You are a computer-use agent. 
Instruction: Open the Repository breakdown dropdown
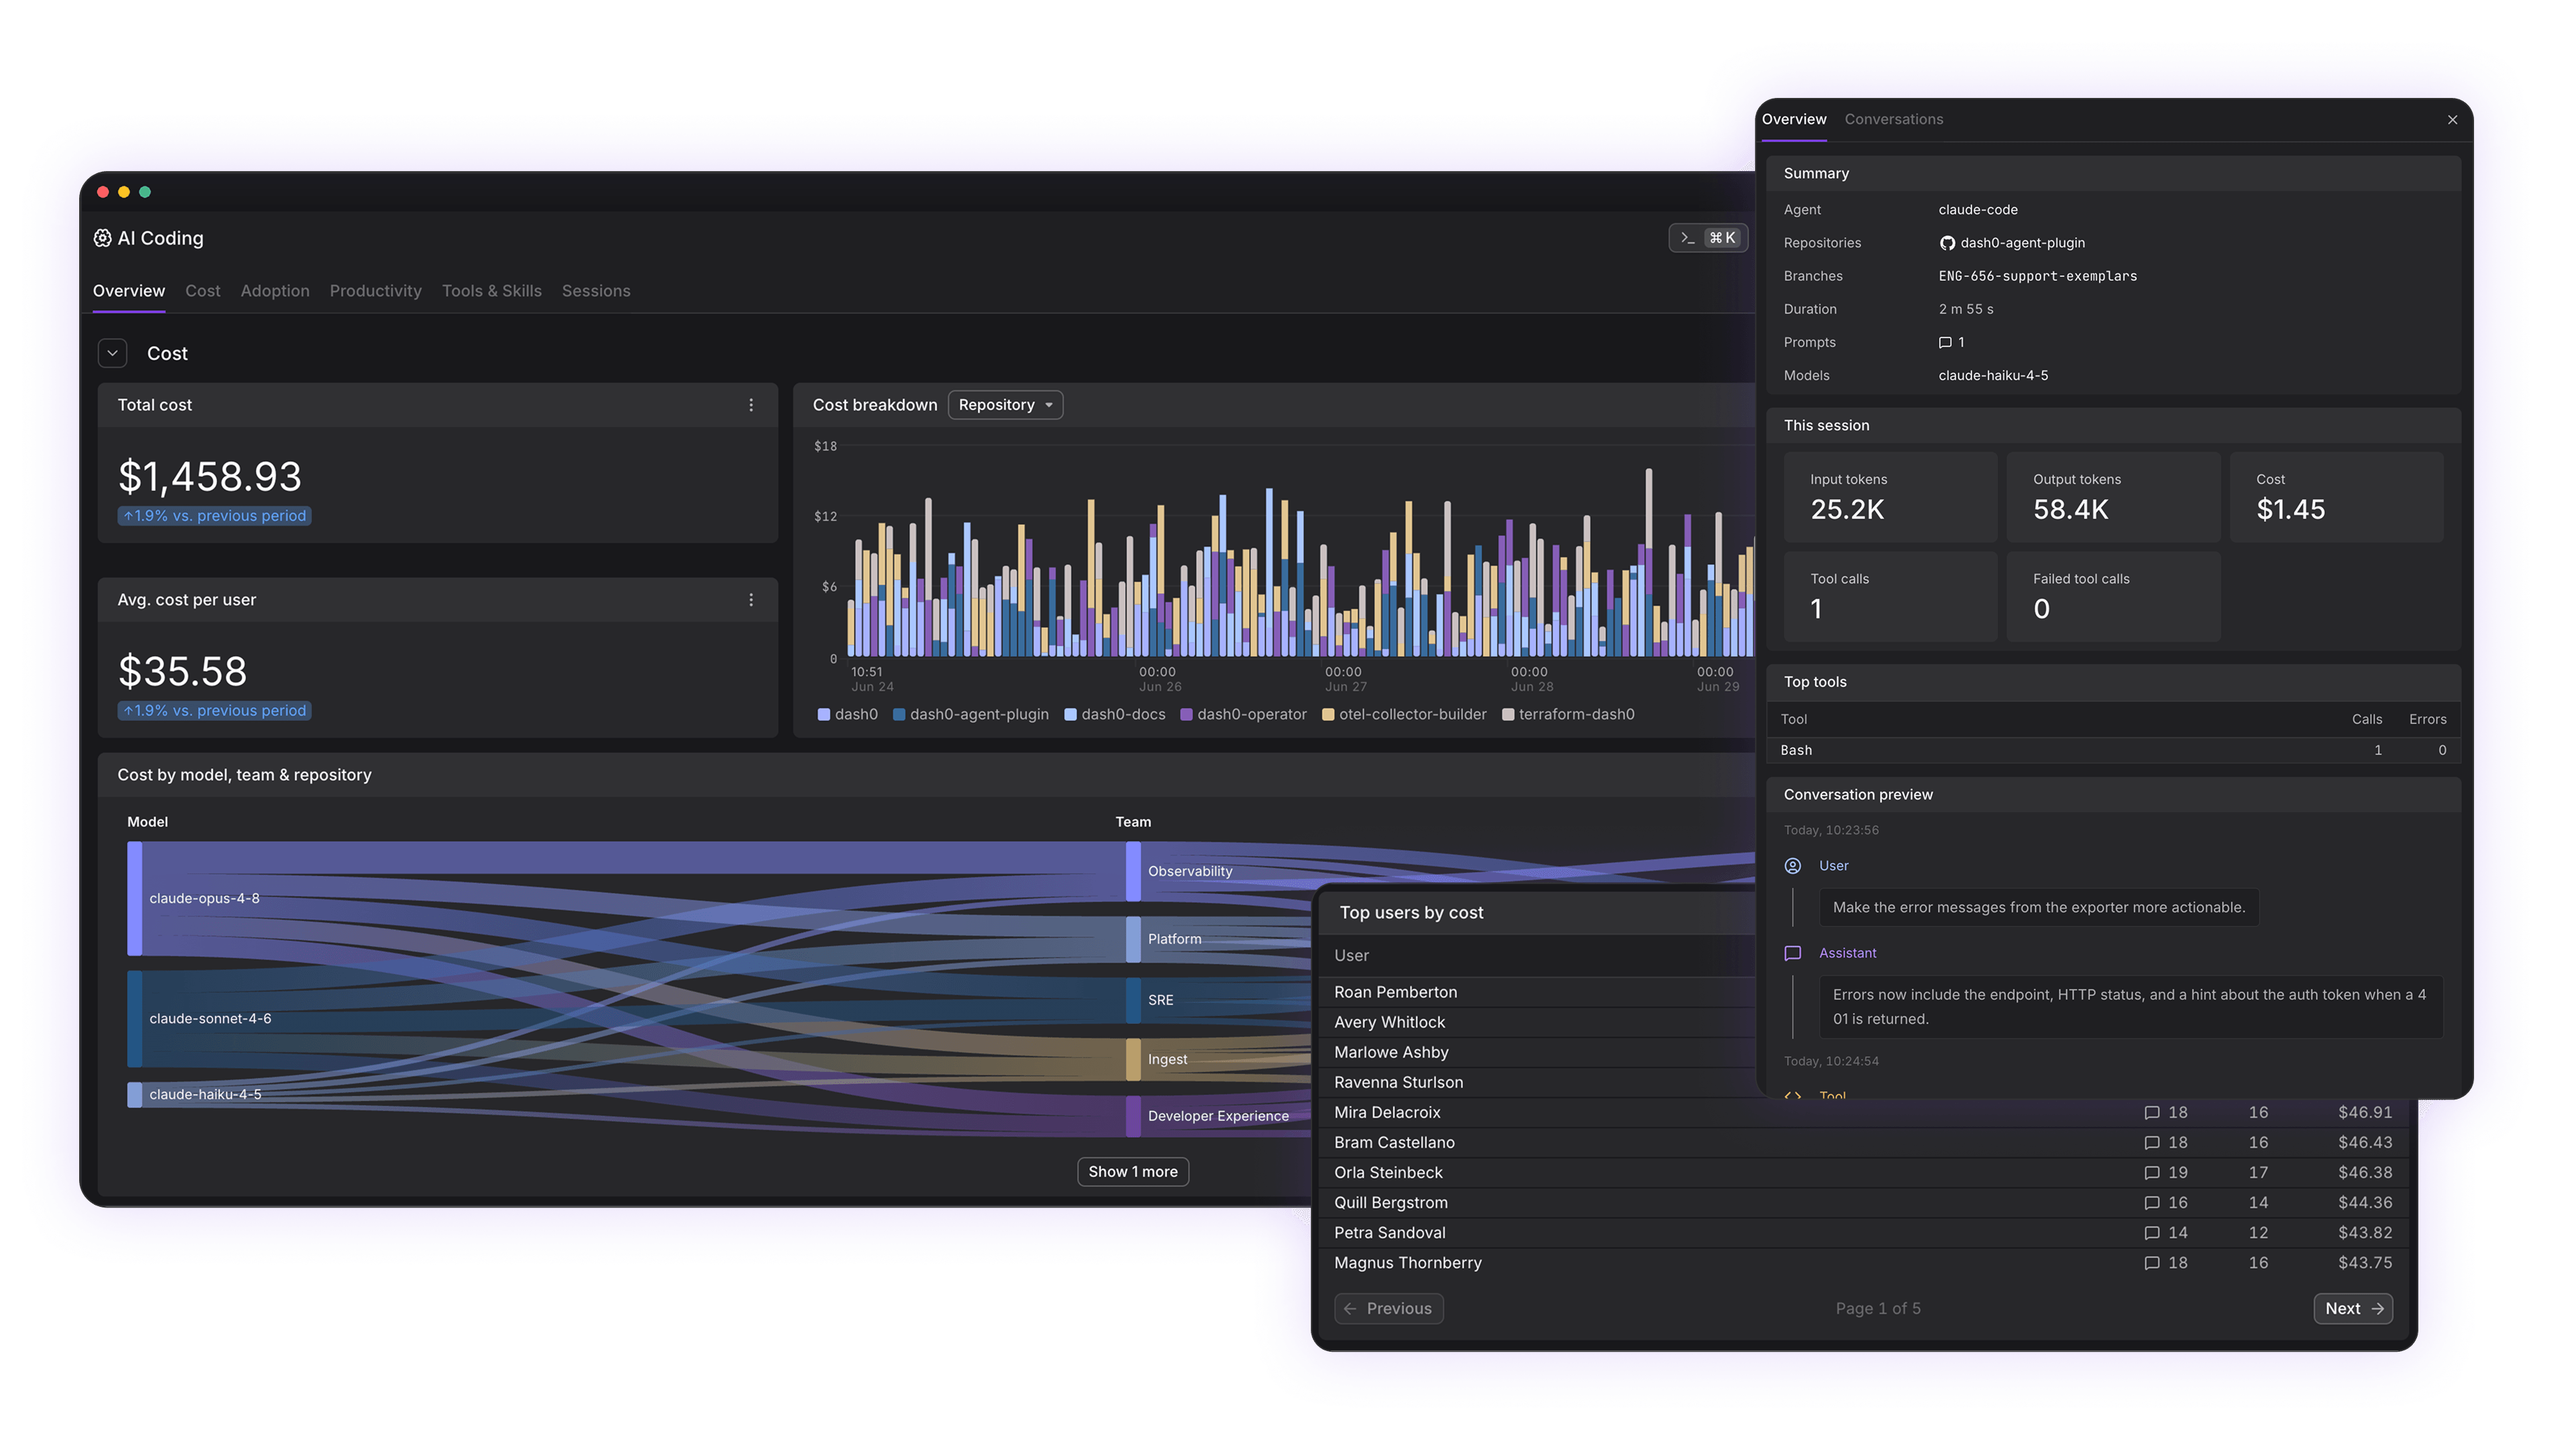pos(1005,405)
